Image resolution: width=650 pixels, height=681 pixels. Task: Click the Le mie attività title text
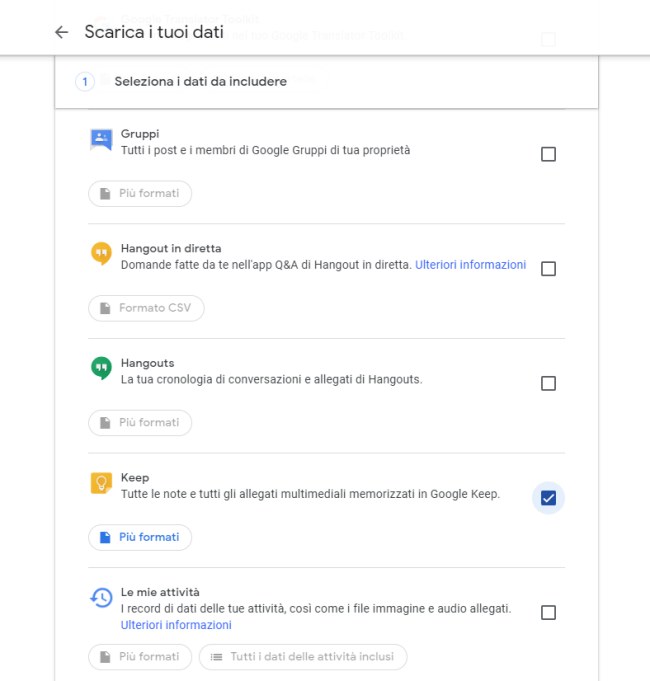(x=160, y=592)
